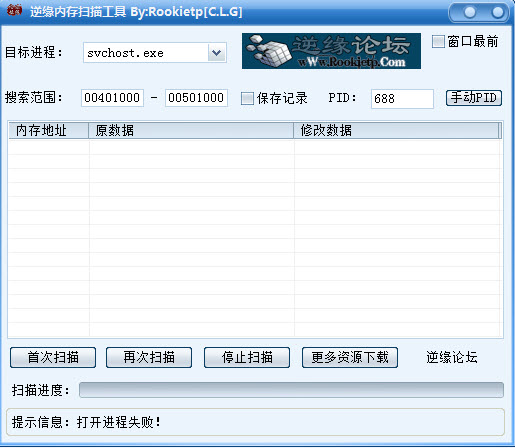The image size is (515, 448).
Task: Click the right round title bar button
Action: click(498, 12)
